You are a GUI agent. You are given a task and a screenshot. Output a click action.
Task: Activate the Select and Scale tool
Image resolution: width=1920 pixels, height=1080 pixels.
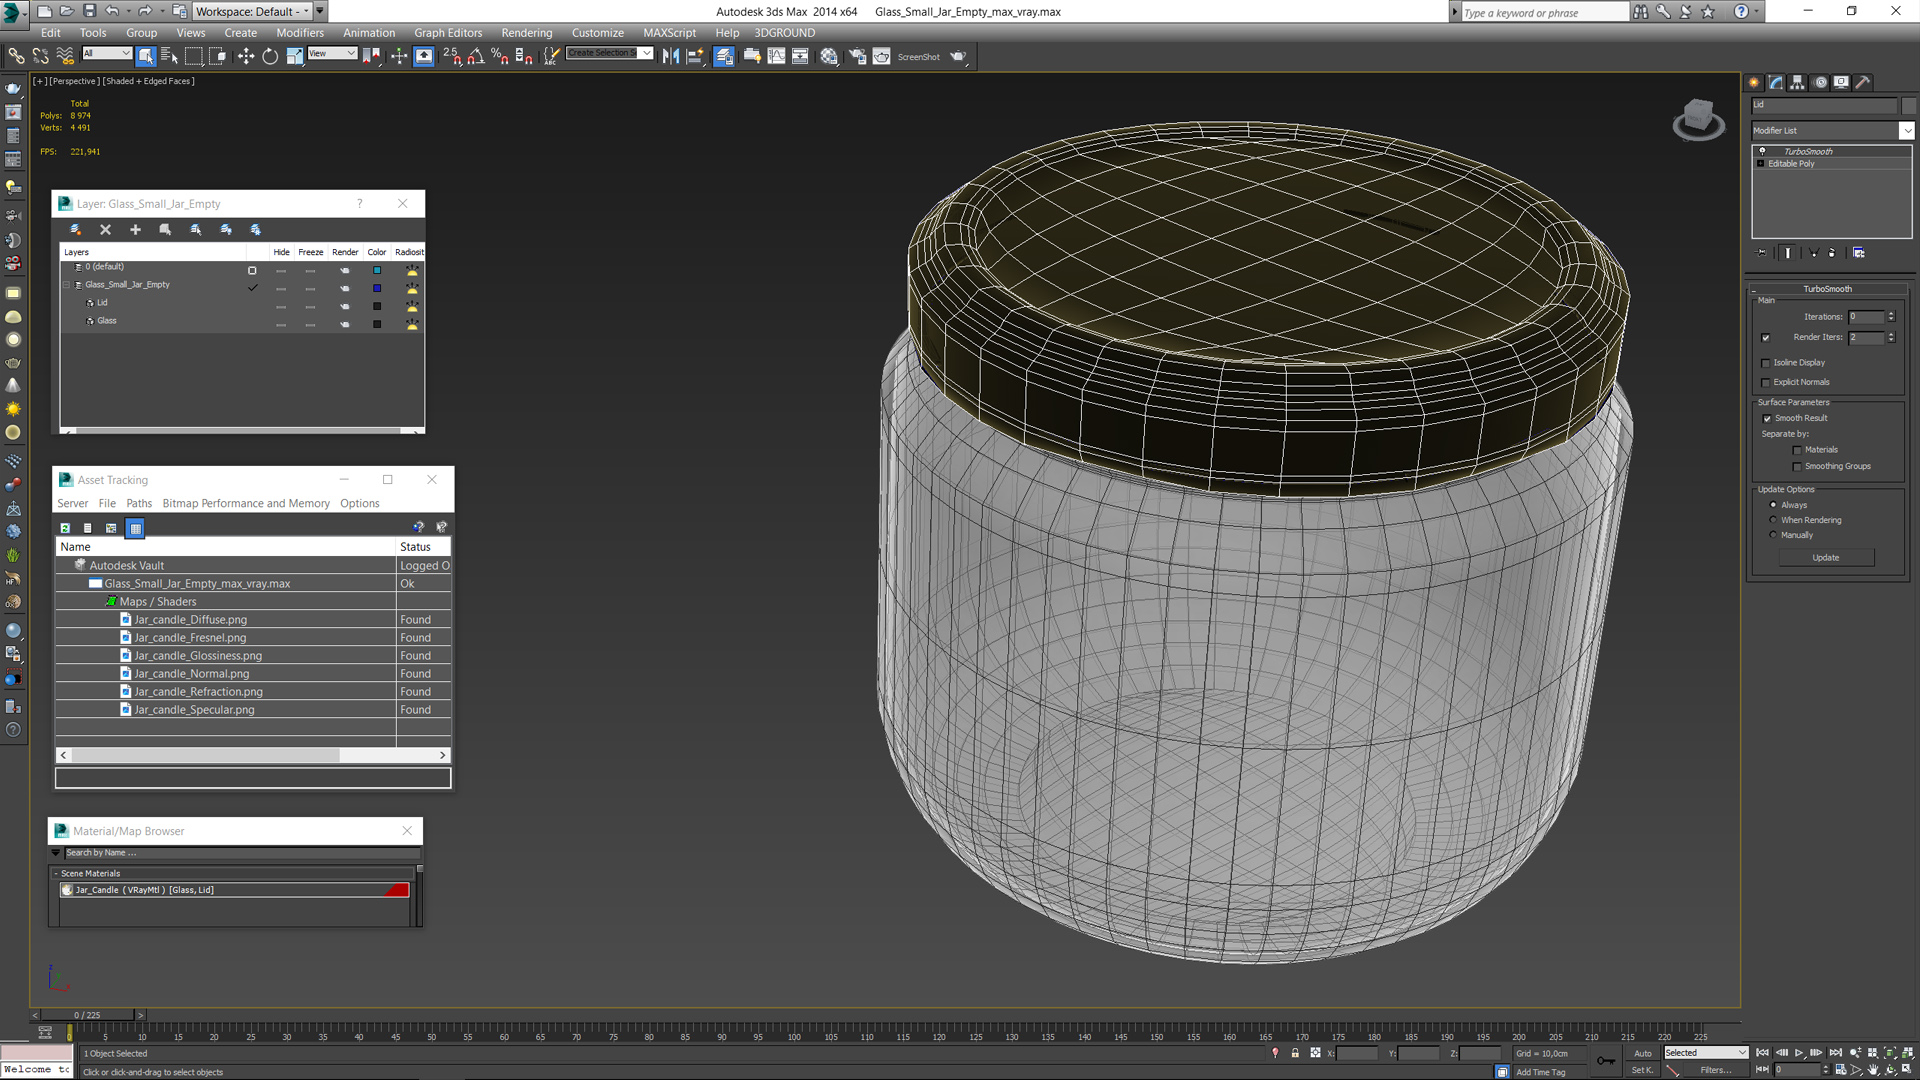(294, 56)
